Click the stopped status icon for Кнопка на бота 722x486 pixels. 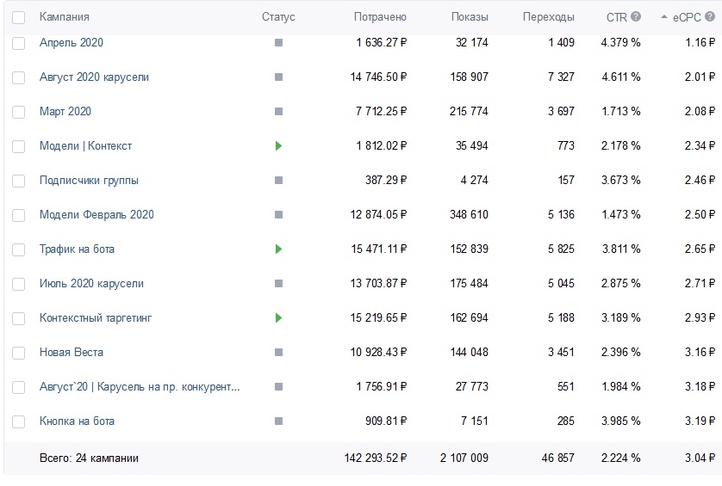coord(278,422)
